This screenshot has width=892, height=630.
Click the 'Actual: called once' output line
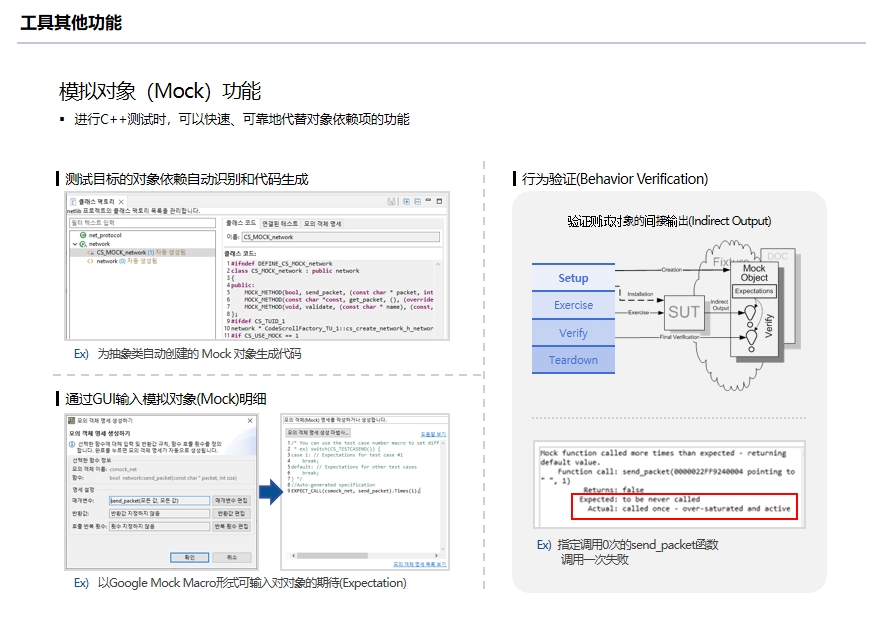point(689,508)
